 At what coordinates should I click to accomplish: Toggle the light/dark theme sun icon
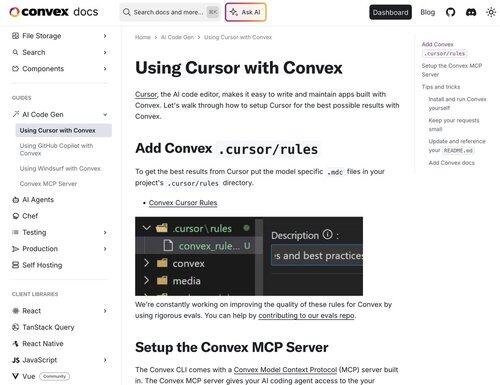[491, 12]
